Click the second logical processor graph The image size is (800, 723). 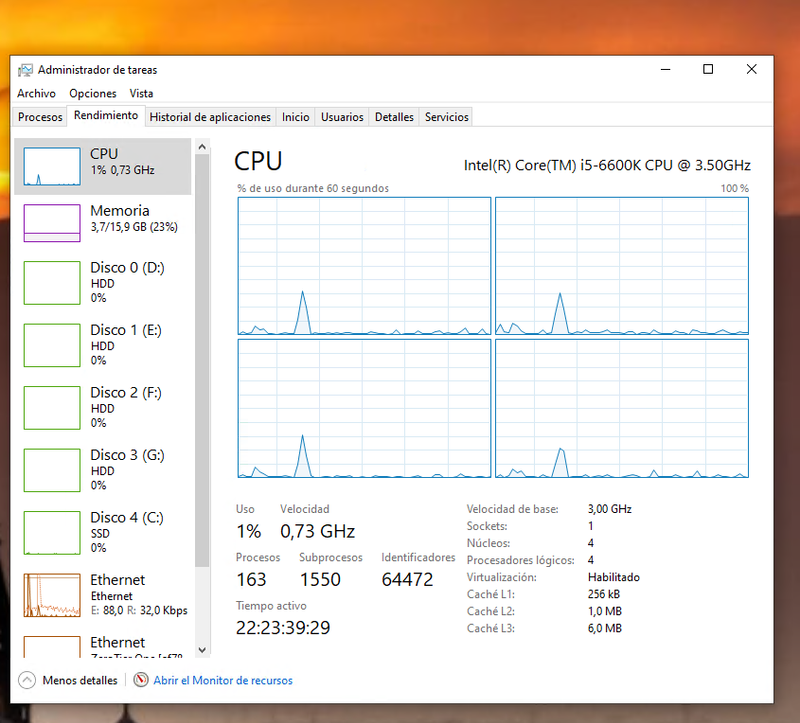click(x=622, y=266)
